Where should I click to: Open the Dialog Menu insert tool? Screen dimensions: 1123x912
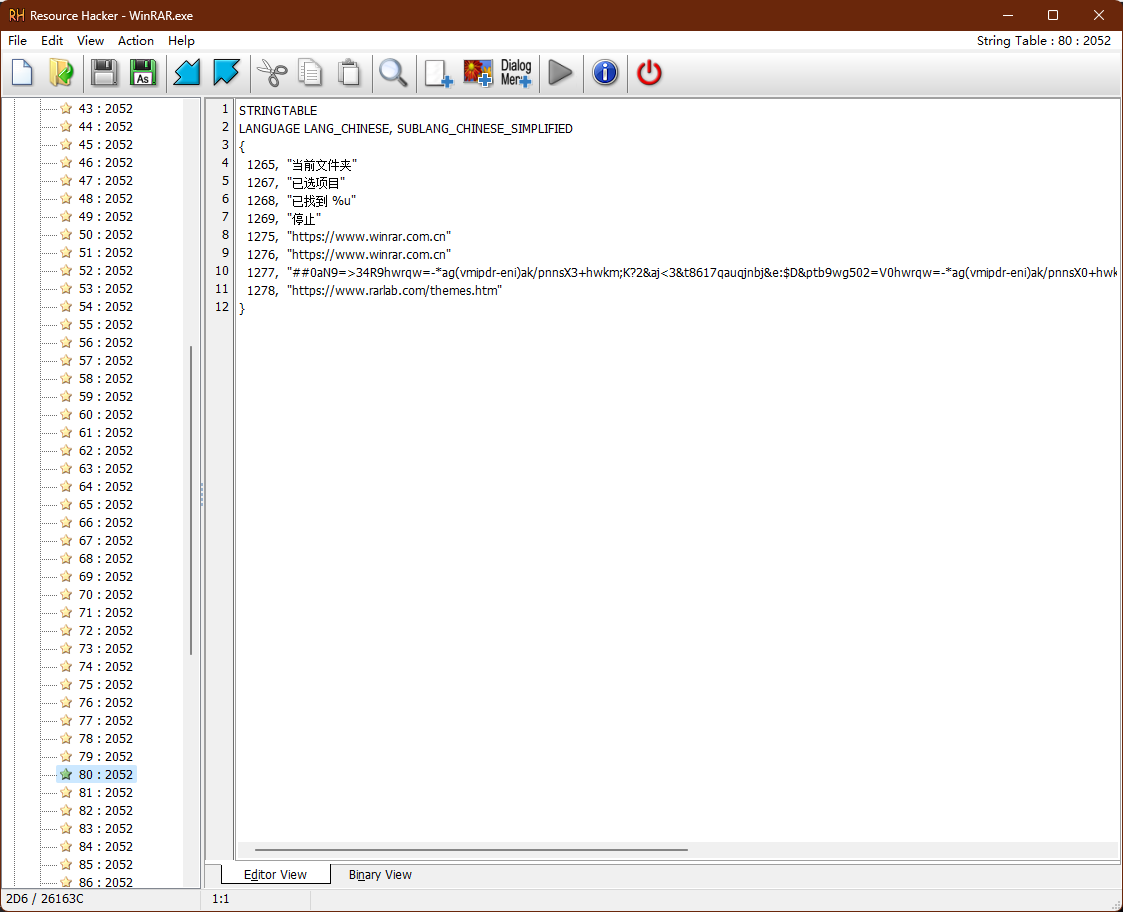[516, 73]
